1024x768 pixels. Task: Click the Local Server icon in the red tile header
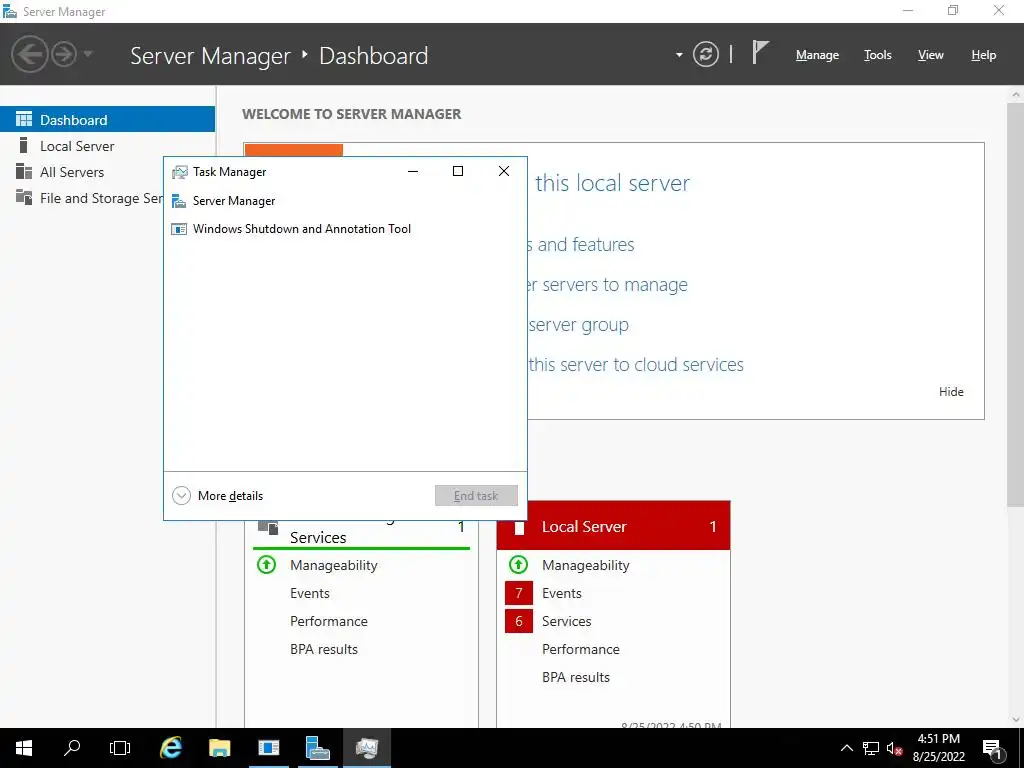click(x=519, y=527)
